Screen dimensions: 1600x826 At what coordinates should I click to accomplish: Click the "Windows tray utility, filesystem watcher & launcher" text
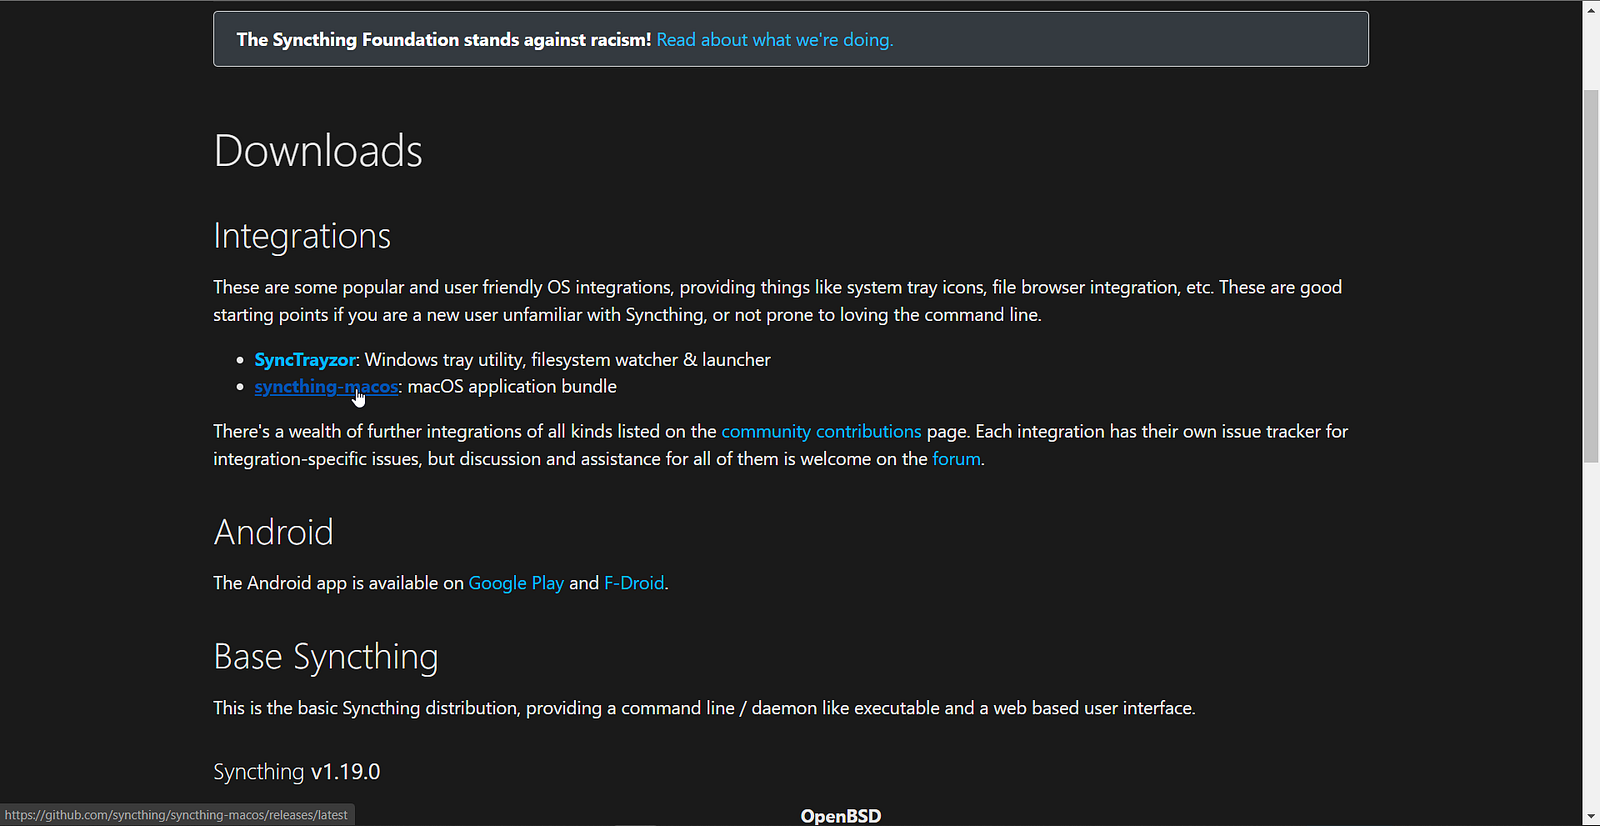(568, 360)
